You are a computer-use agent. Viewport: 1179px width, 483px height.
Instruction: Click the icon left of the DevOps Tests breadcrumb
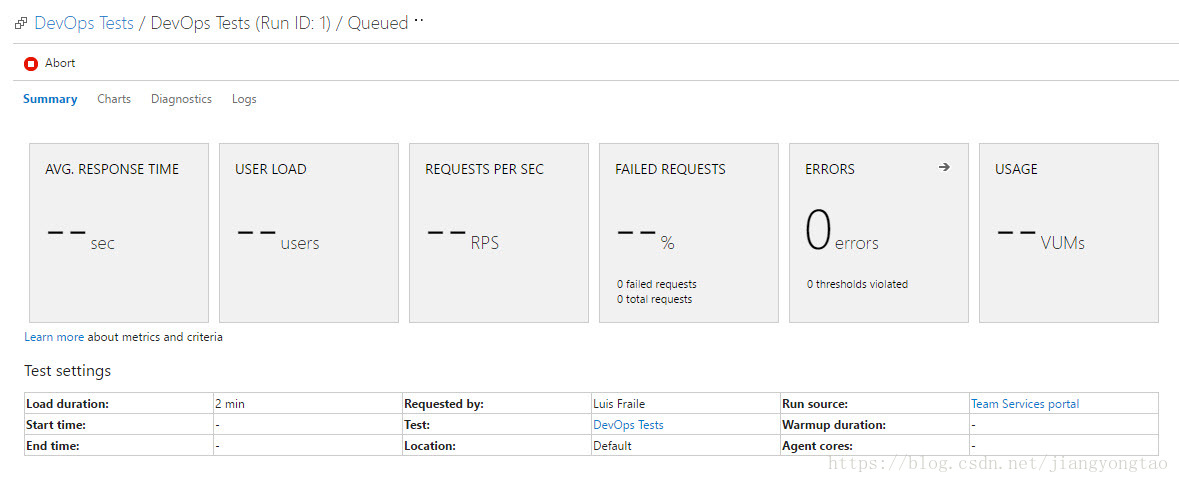21,24
